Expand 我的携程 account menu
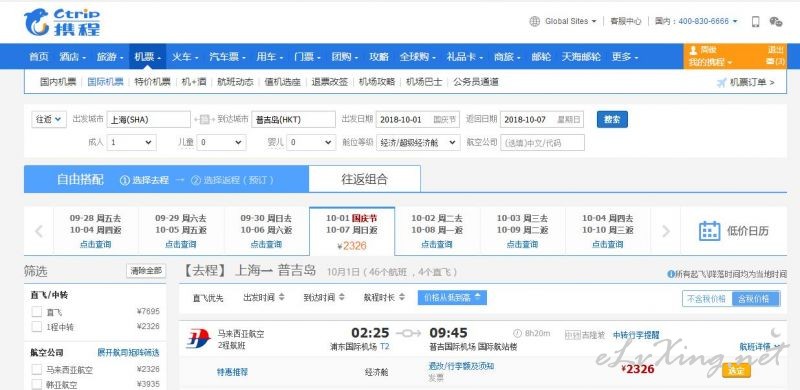 (x=710, y=62)
